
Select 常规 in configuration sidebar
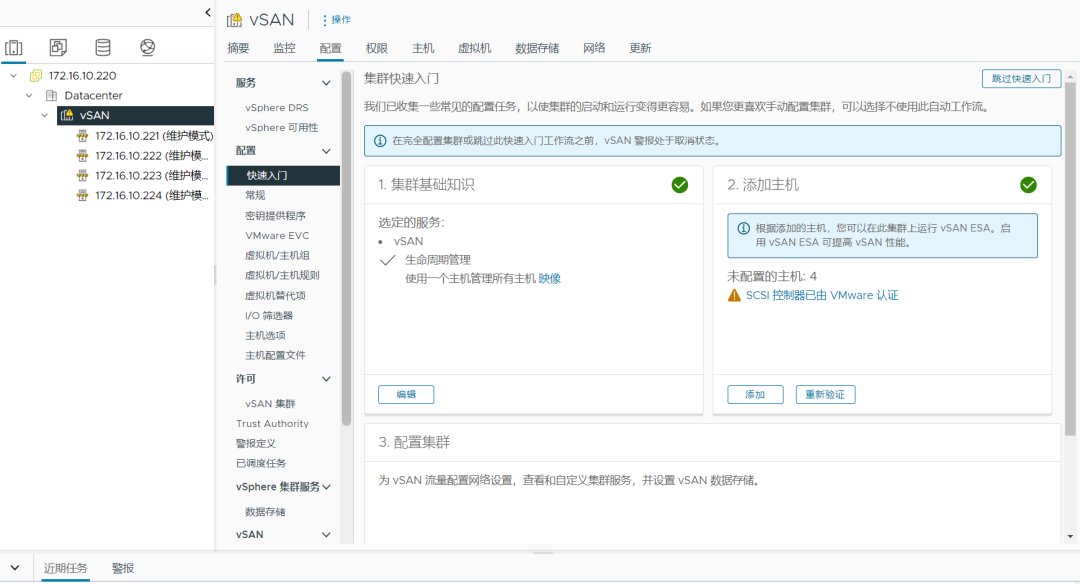coord(256,196)
